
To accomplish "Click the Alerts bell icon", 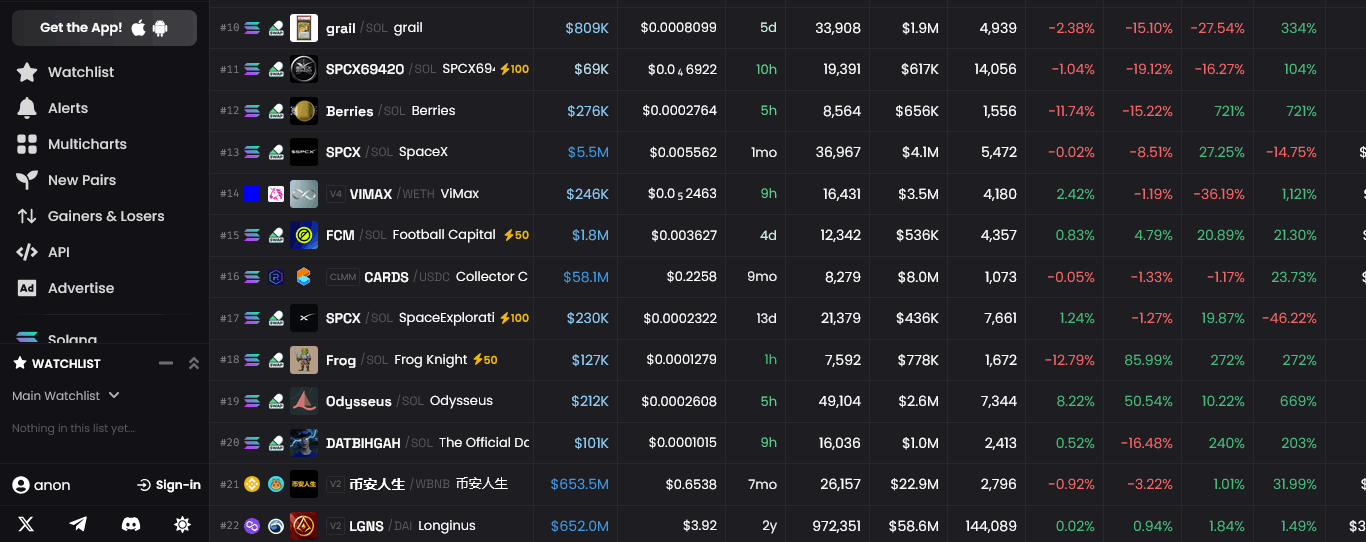I will pyautogui.click(x=27, y=108).
